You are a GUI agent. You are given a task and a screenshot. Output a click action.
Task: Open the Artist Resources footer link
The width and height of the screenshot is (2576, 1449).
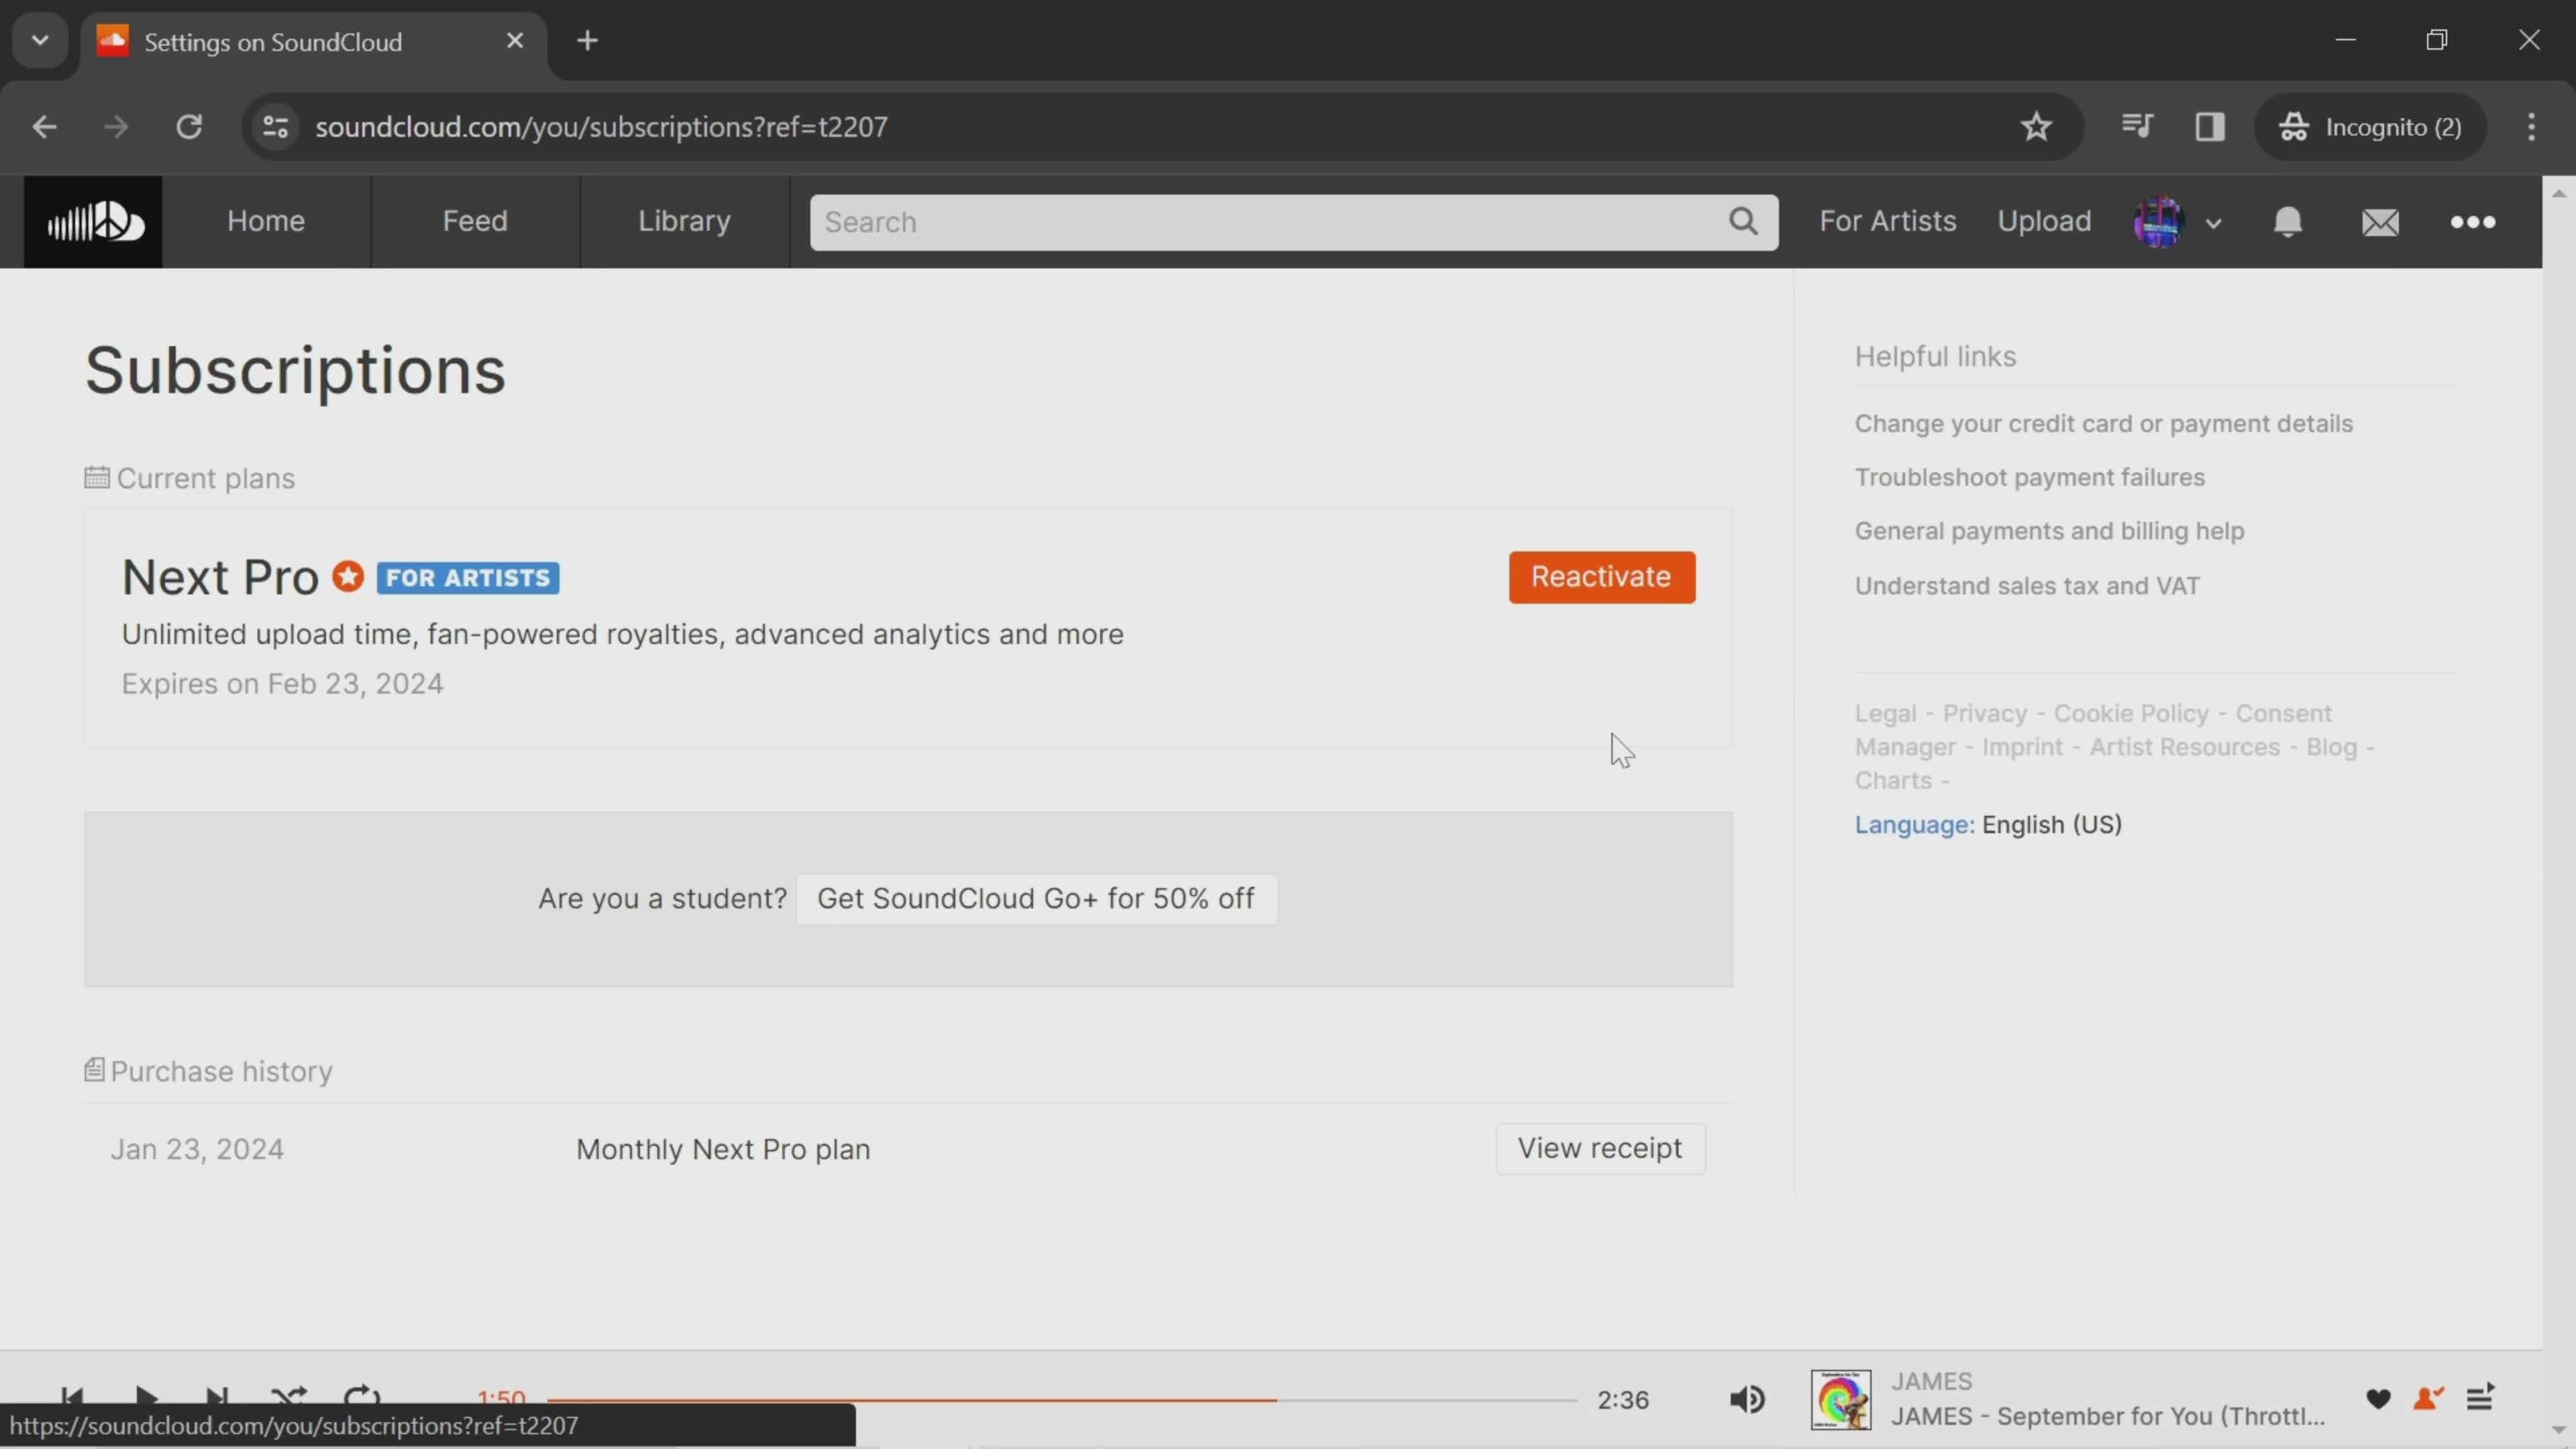(2184, 748)
